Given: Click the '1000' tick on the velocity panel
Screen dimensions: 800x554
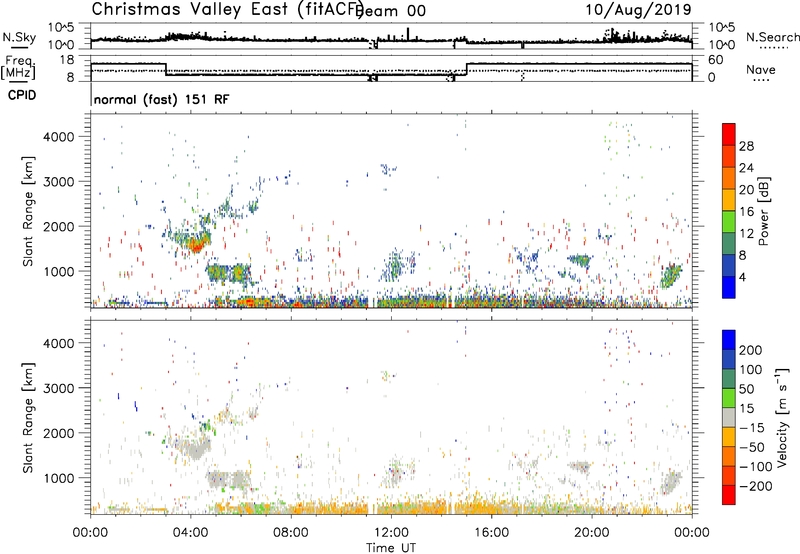Looking at the screenshot, I should 58,478.
